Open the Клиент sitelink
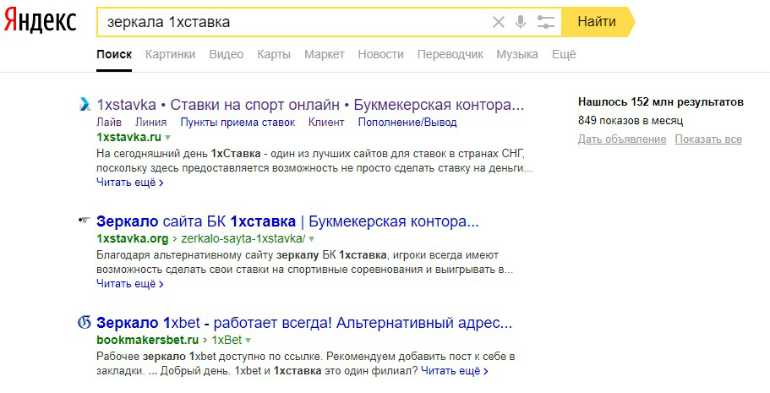Screen dimensions: 770x393 (326, 122)
